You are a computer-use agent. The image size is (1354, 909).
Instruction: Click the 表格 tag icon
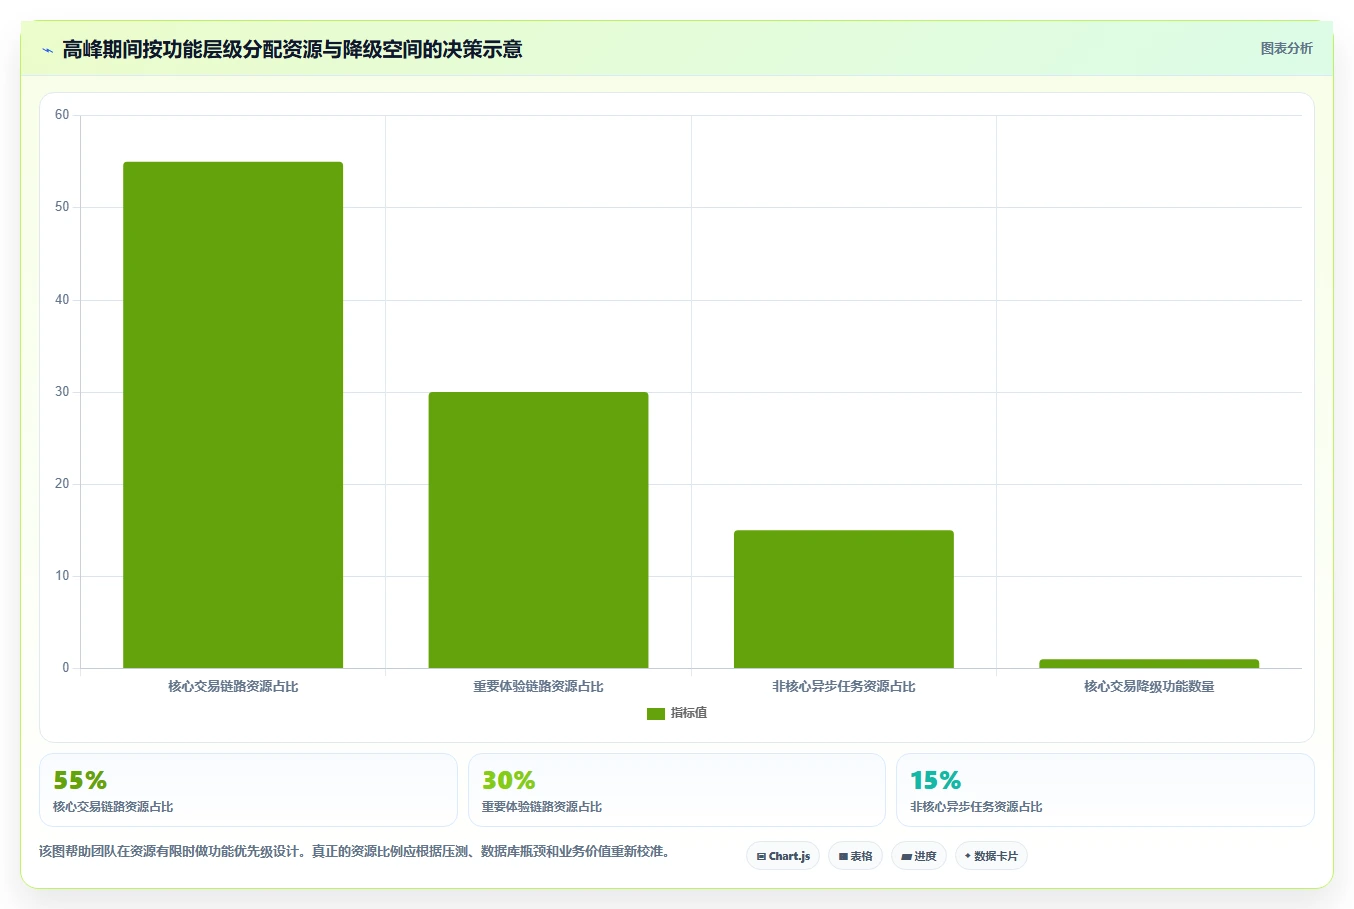click(843, 857)
